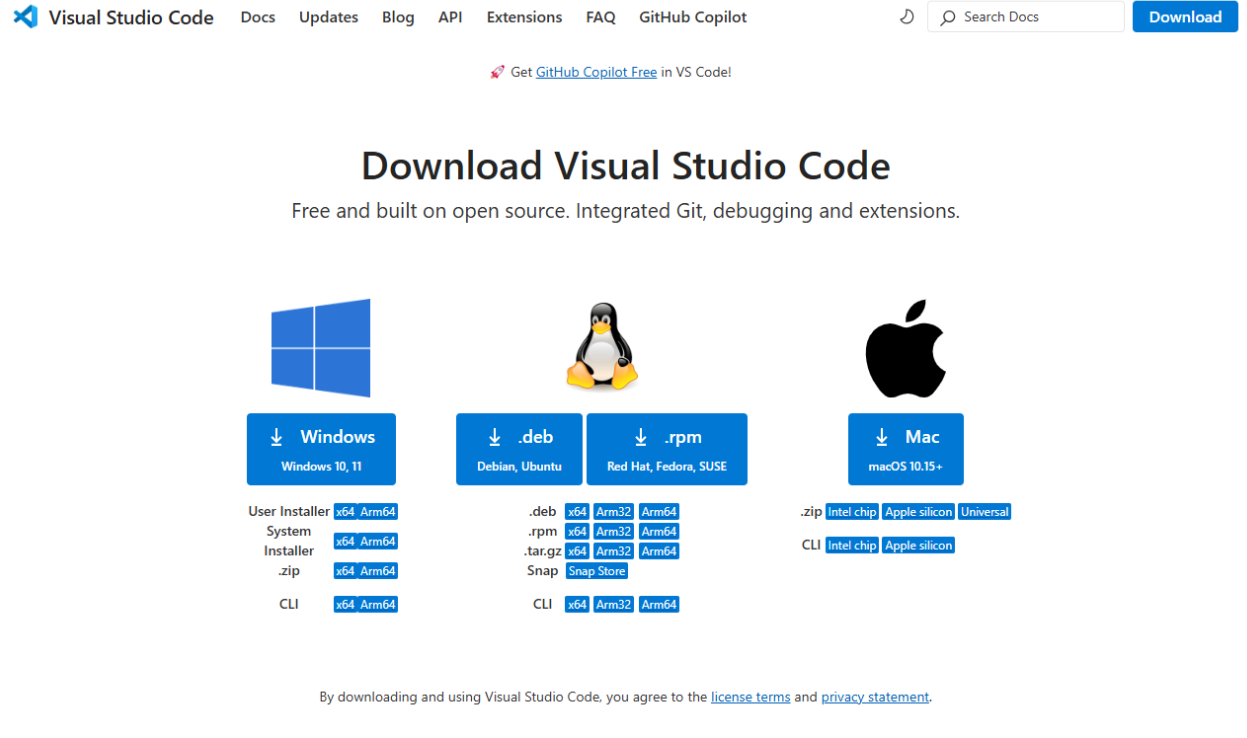The image size is (1247, 738).
Task: Select Linux .tar.gz Arm64 download
Action: point(659,551)
